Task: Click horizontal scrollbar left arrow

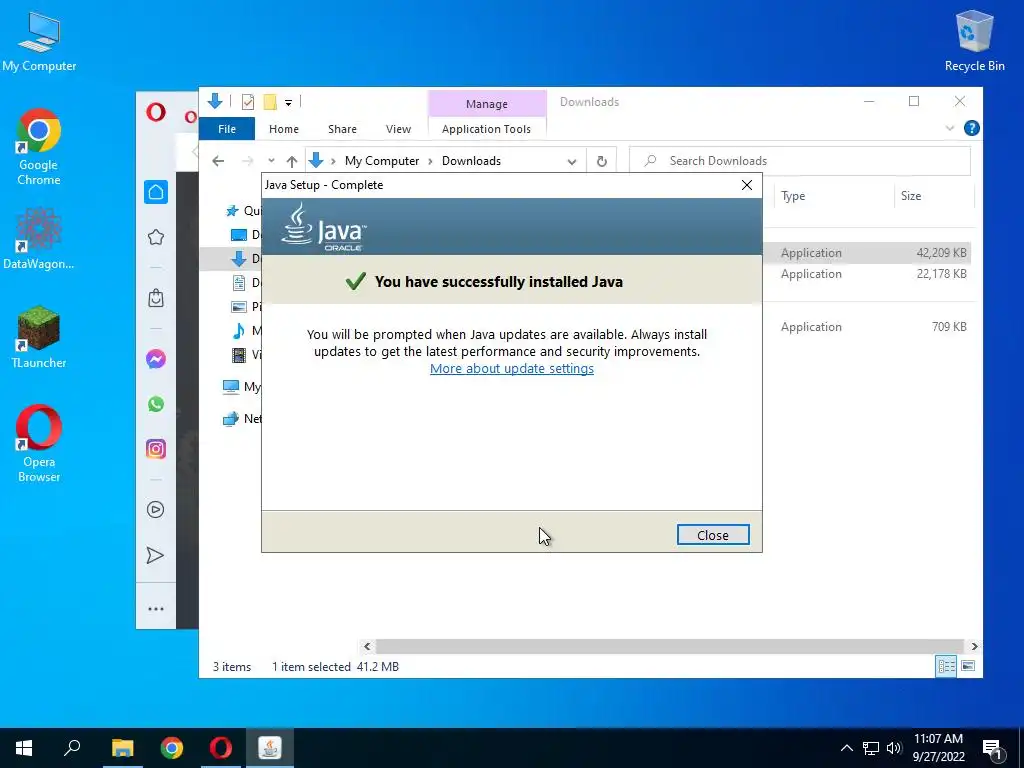Action: pyautogui.click(x=367, y=646)
